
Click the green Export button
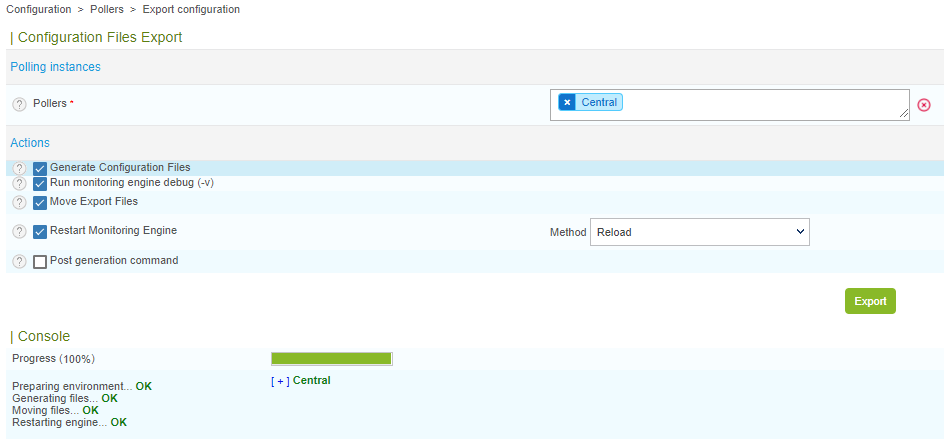coord(870,301)
